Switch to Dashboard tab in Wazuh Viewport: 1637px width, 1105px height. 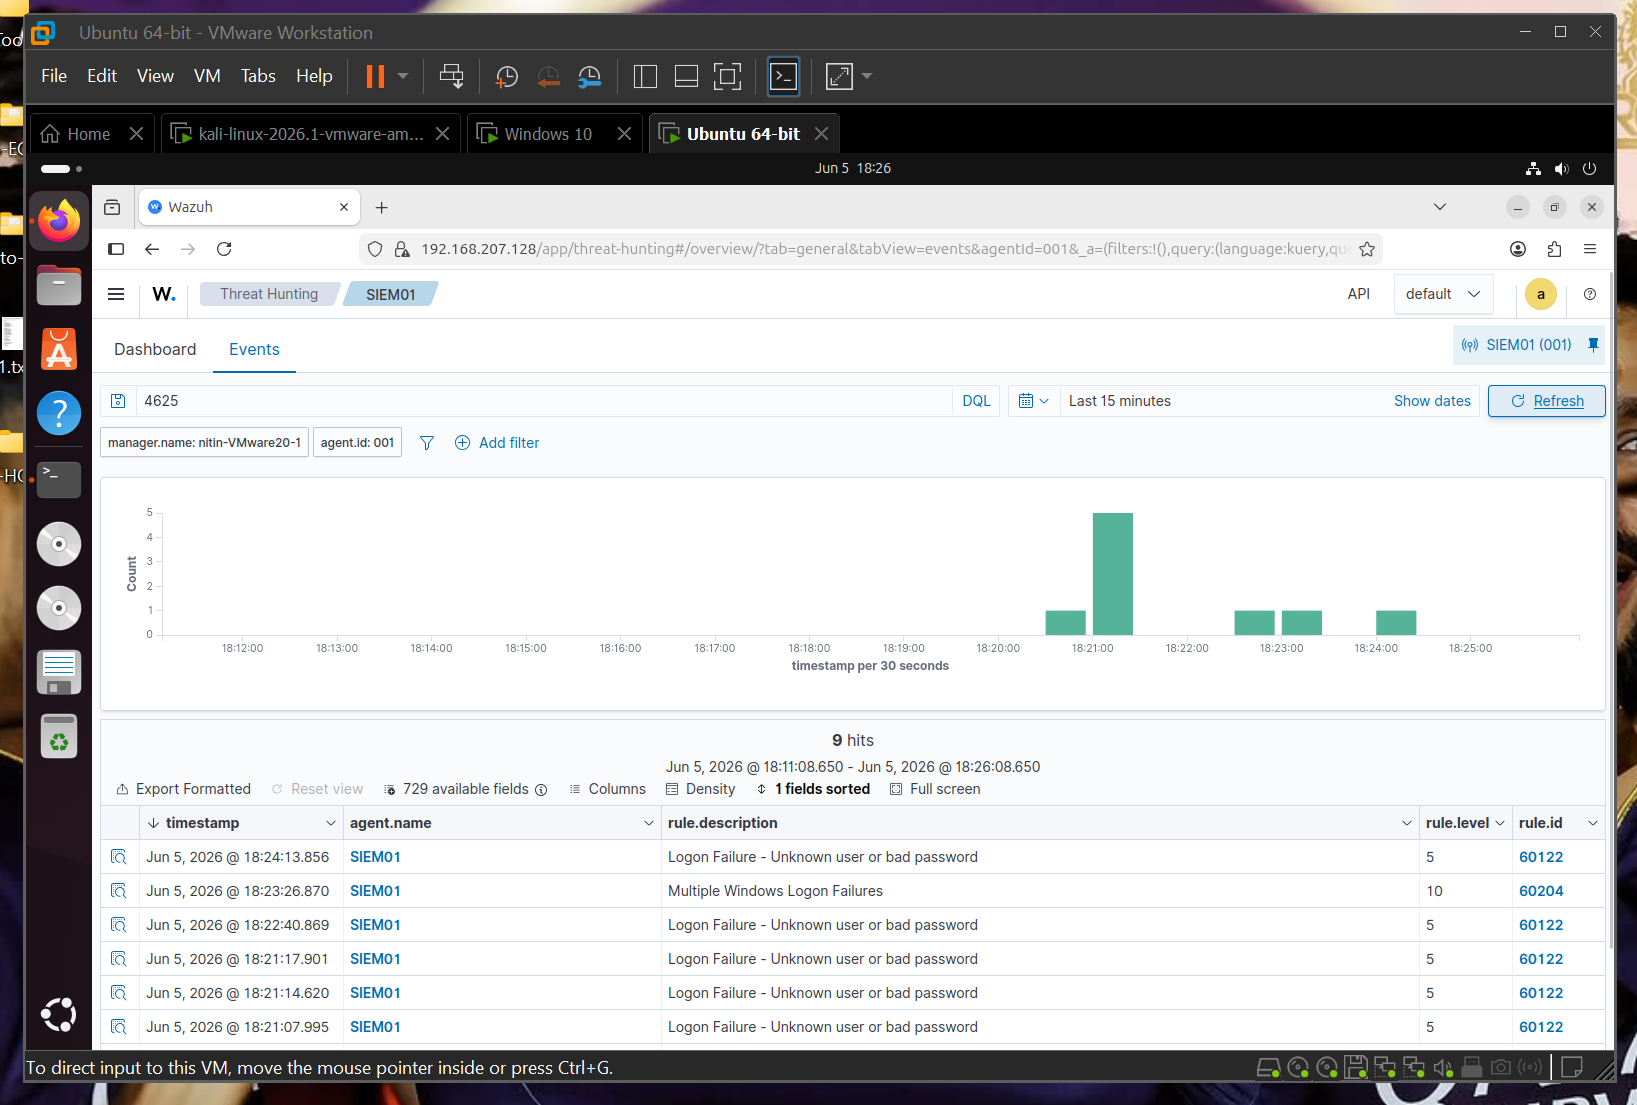155,349
